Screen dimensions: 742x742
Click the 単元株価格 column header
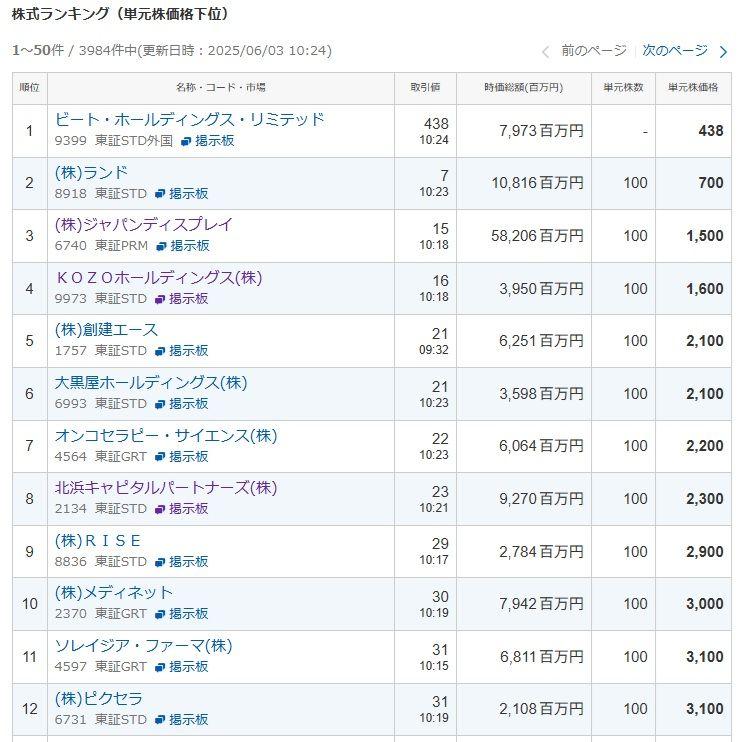pos(693,87)
